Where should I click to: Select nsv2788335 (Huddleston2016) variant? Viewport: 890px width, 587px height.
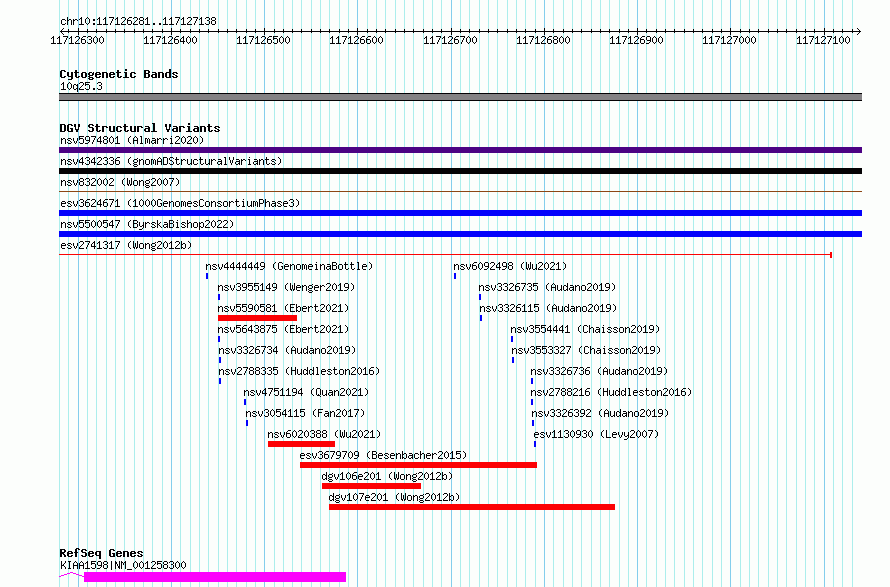[x=299, y=371]
